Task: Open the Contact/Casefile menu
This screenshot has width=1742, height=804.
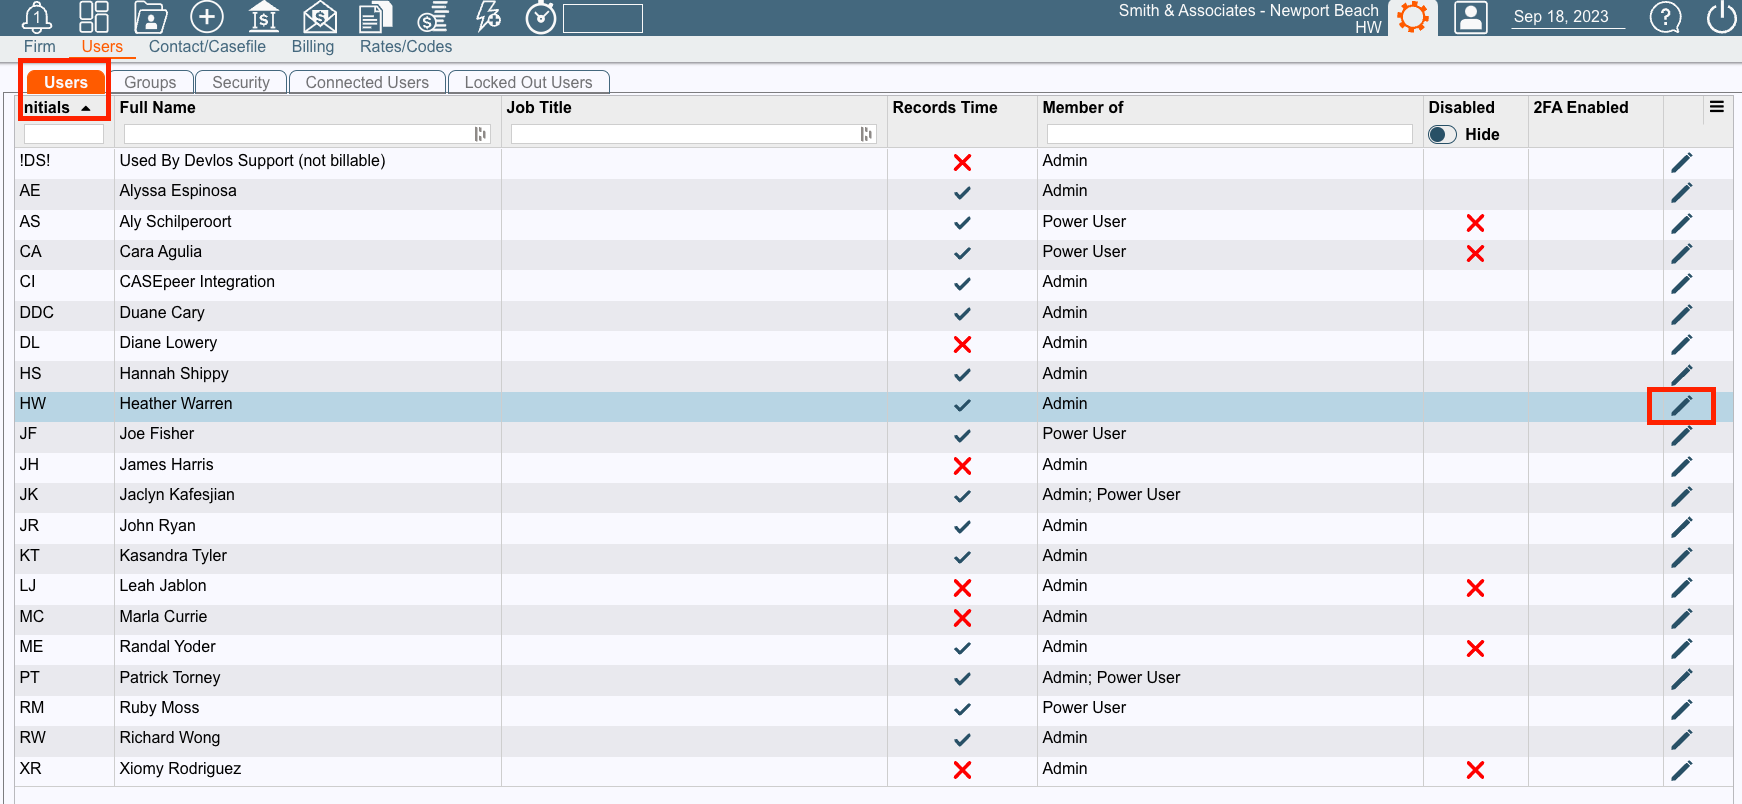Action: [x=207, y=46]
